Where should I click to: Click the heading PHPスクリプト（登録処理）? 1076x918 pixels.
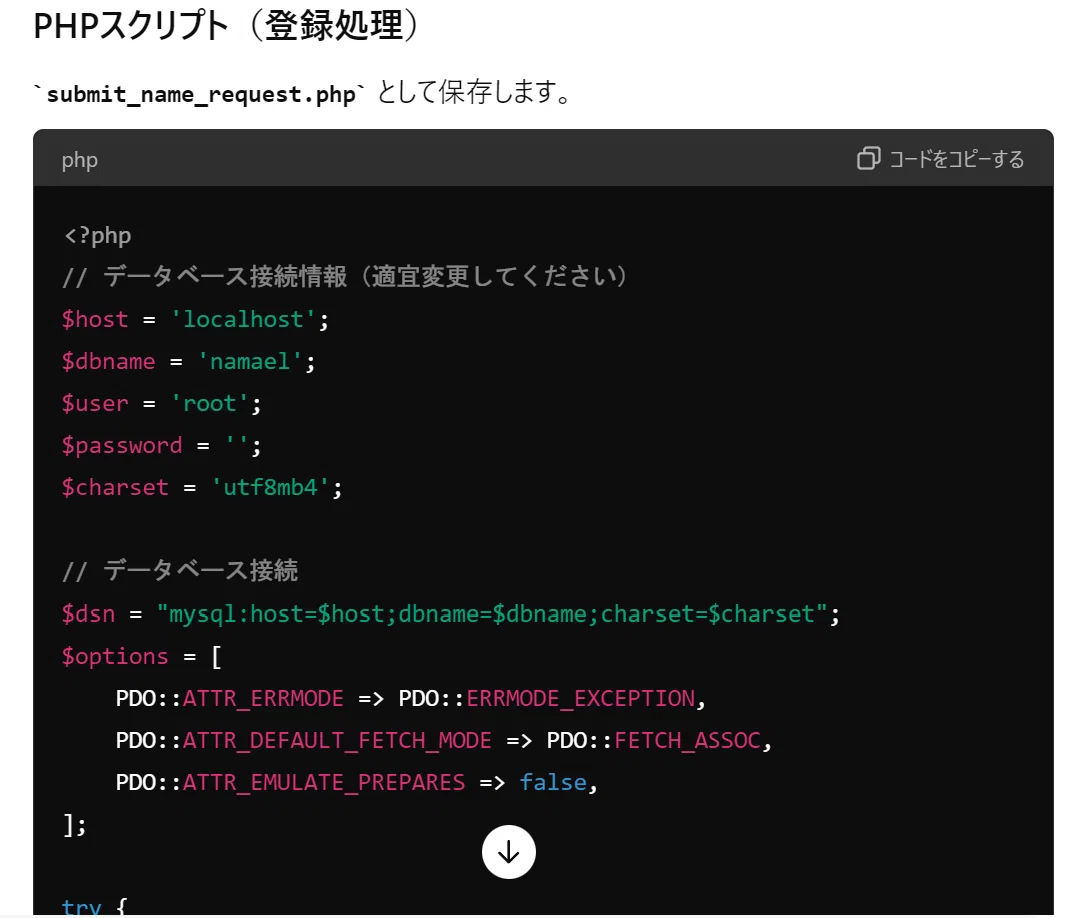click(226, 26)
